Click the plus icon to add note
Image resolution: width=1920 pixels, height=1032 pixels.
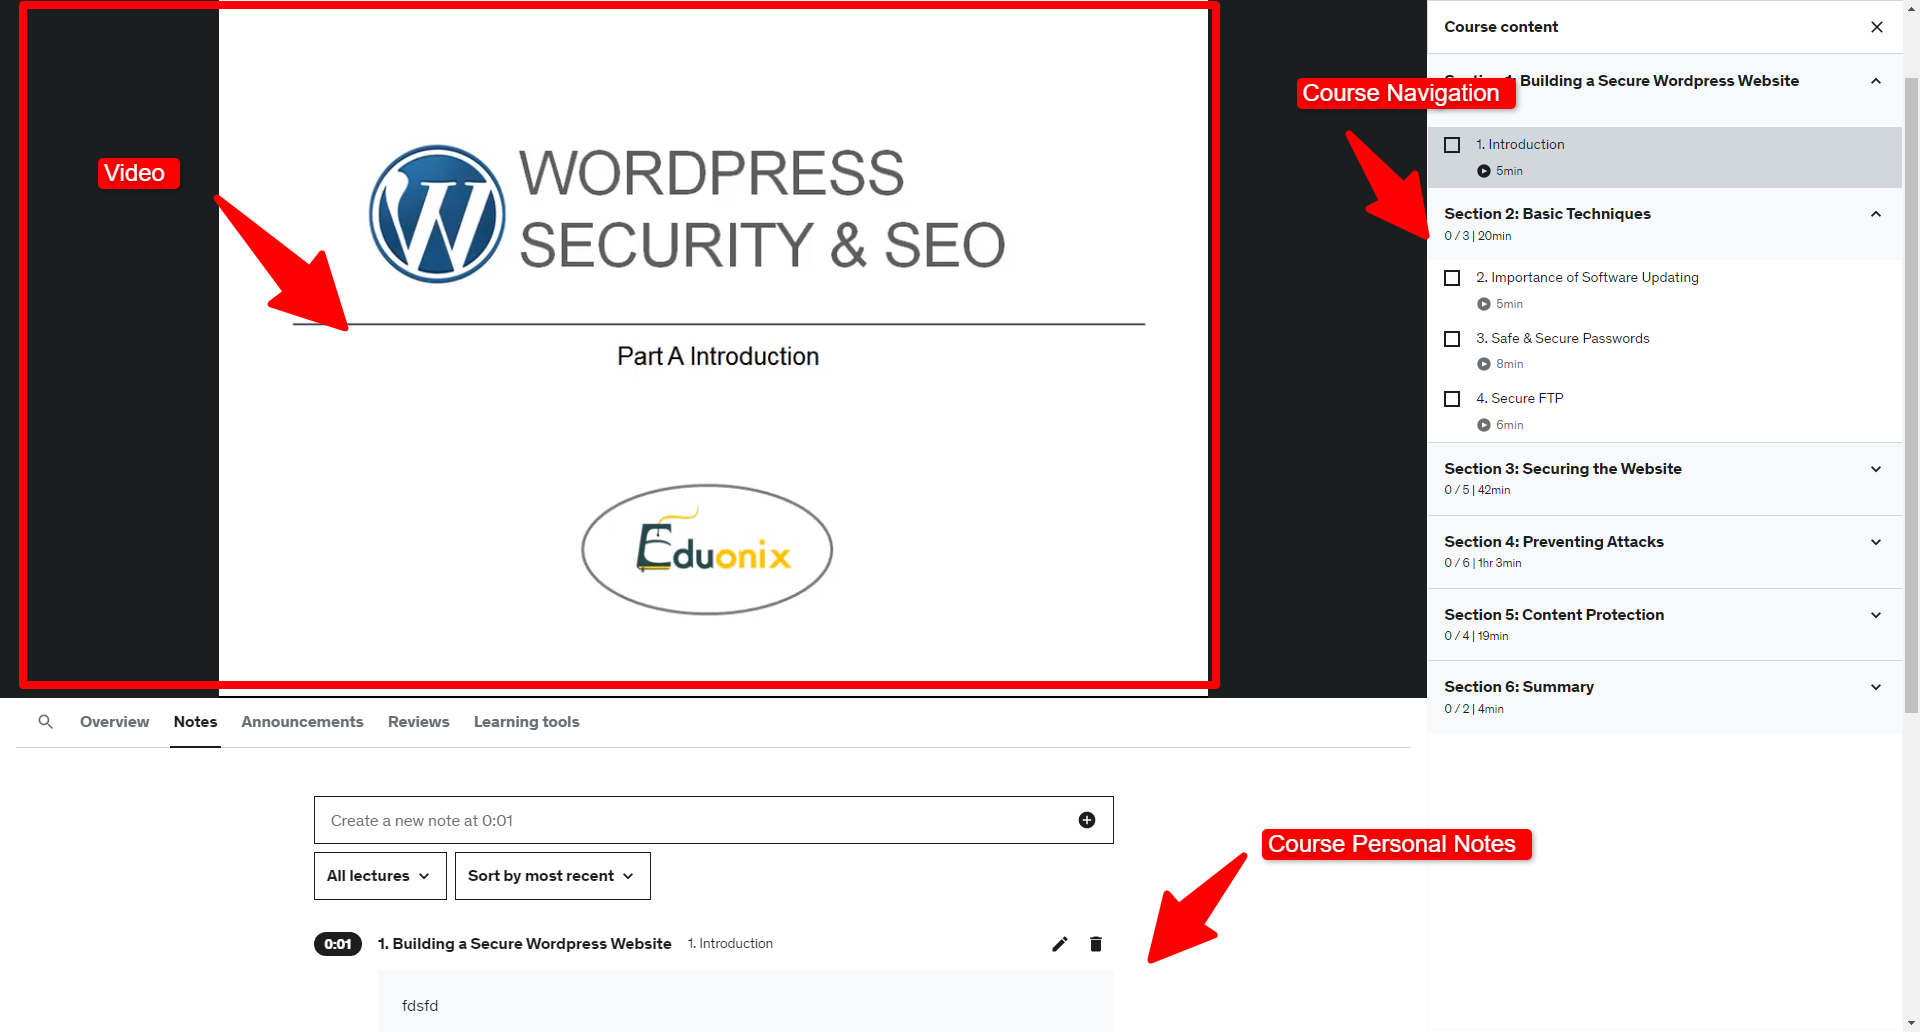point(1087,820)
